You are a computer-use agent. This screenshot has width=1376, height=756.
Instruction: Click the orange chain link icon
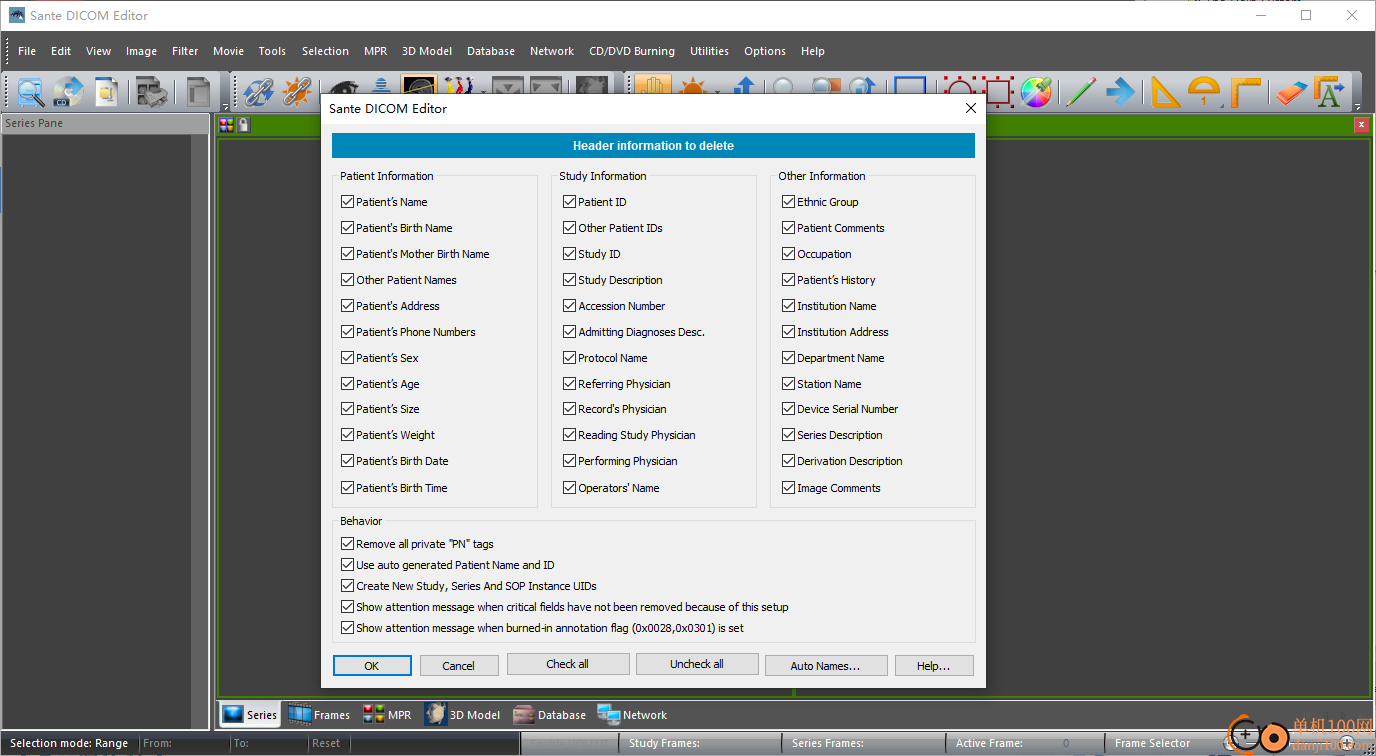297,92
